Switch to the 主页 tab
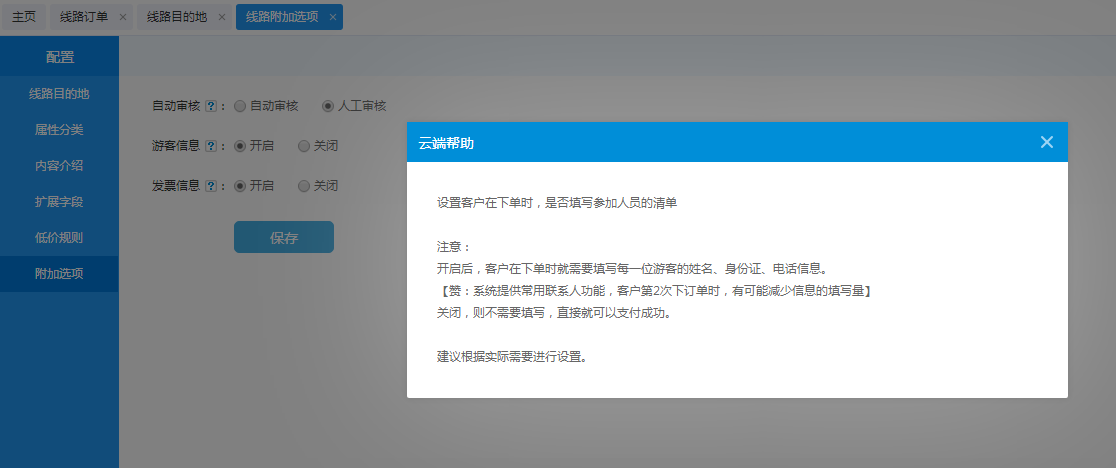 click(24, 17)
